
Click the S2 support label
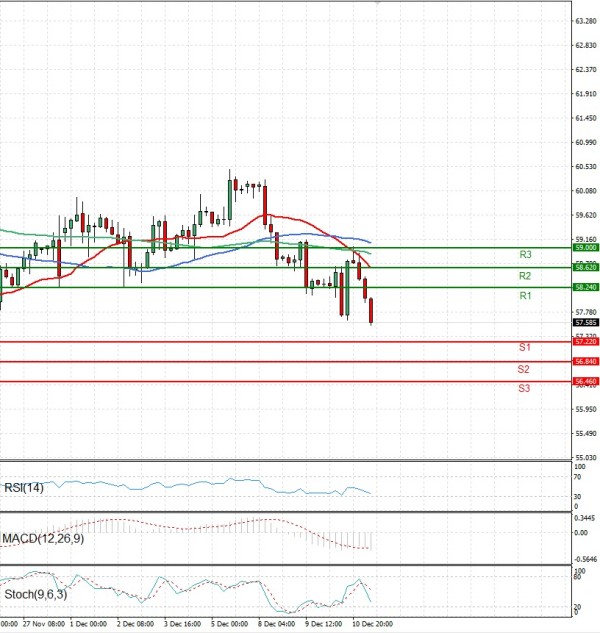[x=524, y=369]
